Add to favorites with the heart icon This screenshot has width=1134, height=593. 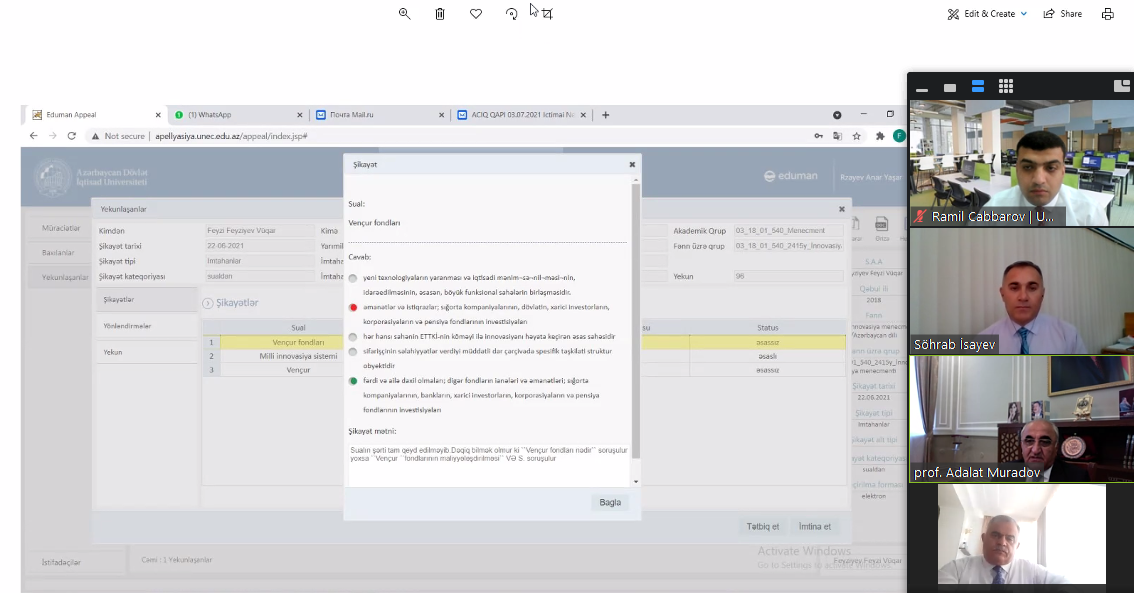476,14
